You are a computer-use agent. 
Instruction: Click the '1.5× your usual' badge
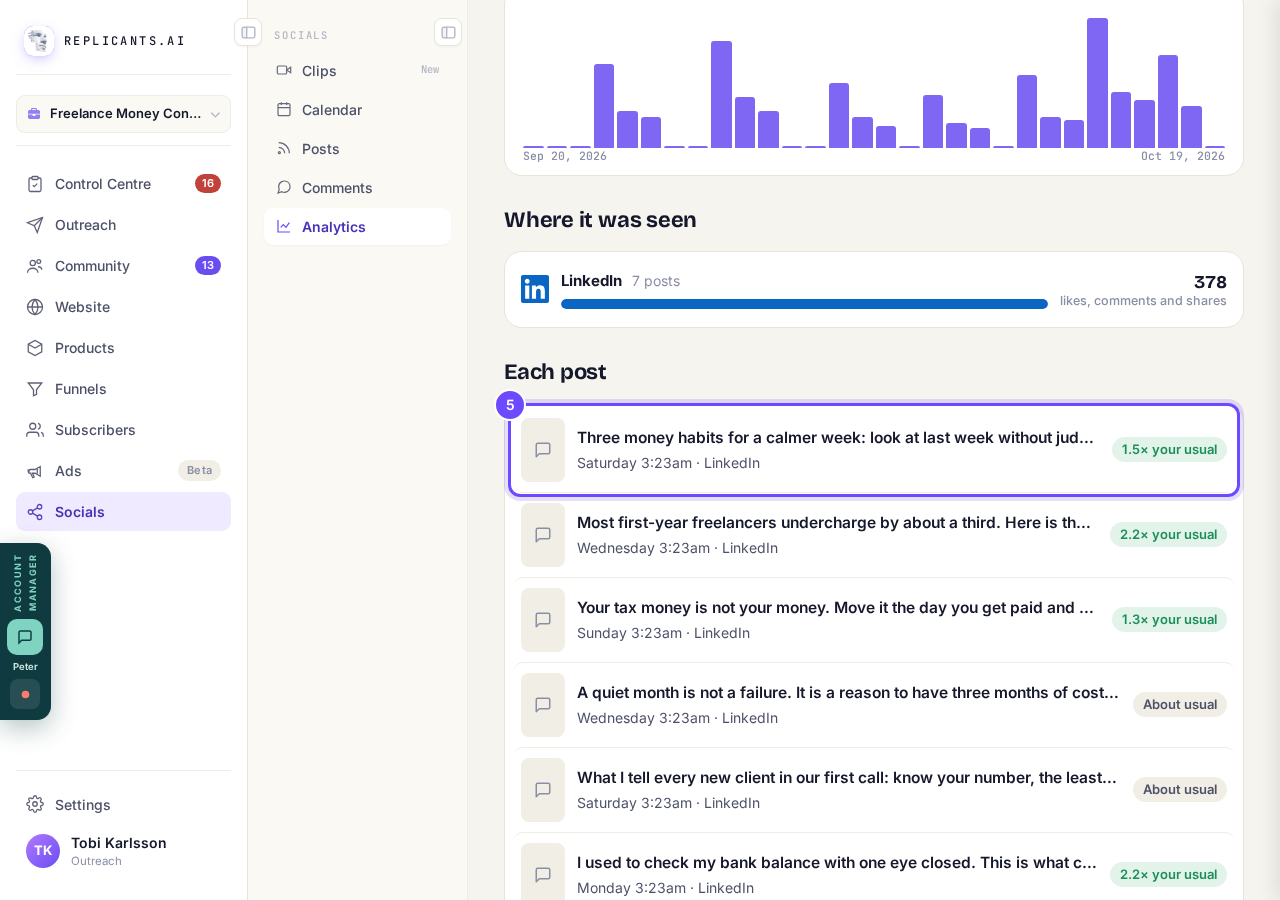coord(1169,450)
